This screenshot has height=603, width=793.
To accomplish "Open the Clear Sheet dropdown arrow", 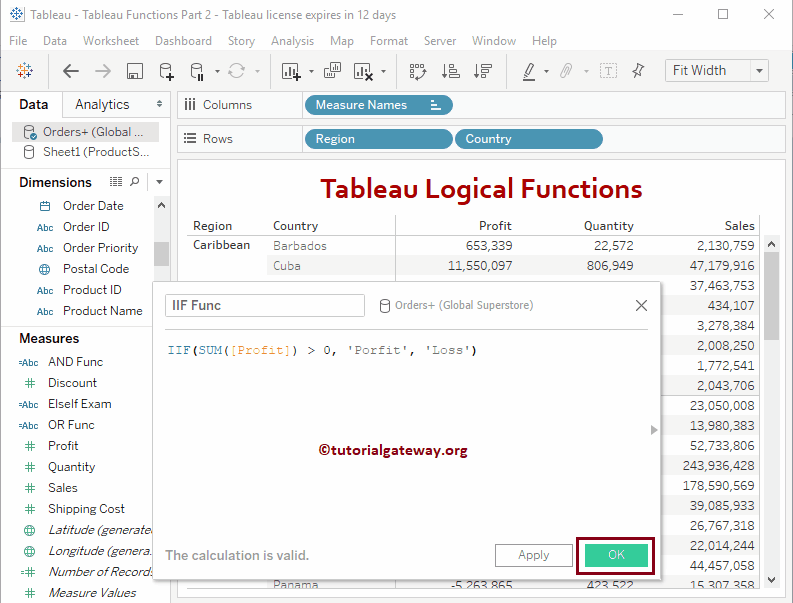I will (383, 71).
